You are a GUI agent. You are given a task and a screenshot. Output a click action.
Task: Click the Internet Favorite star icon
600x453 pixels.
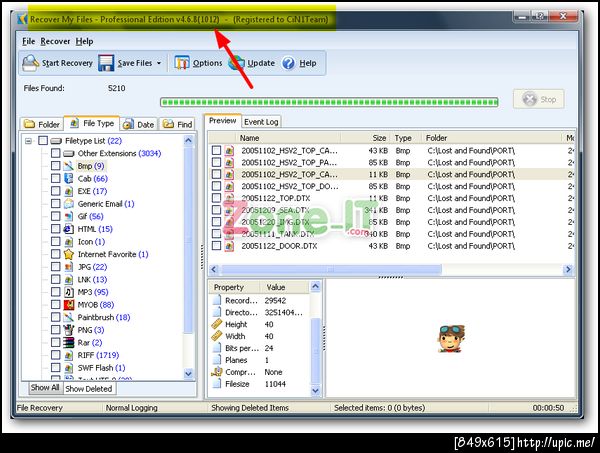[x=68, y=254]
